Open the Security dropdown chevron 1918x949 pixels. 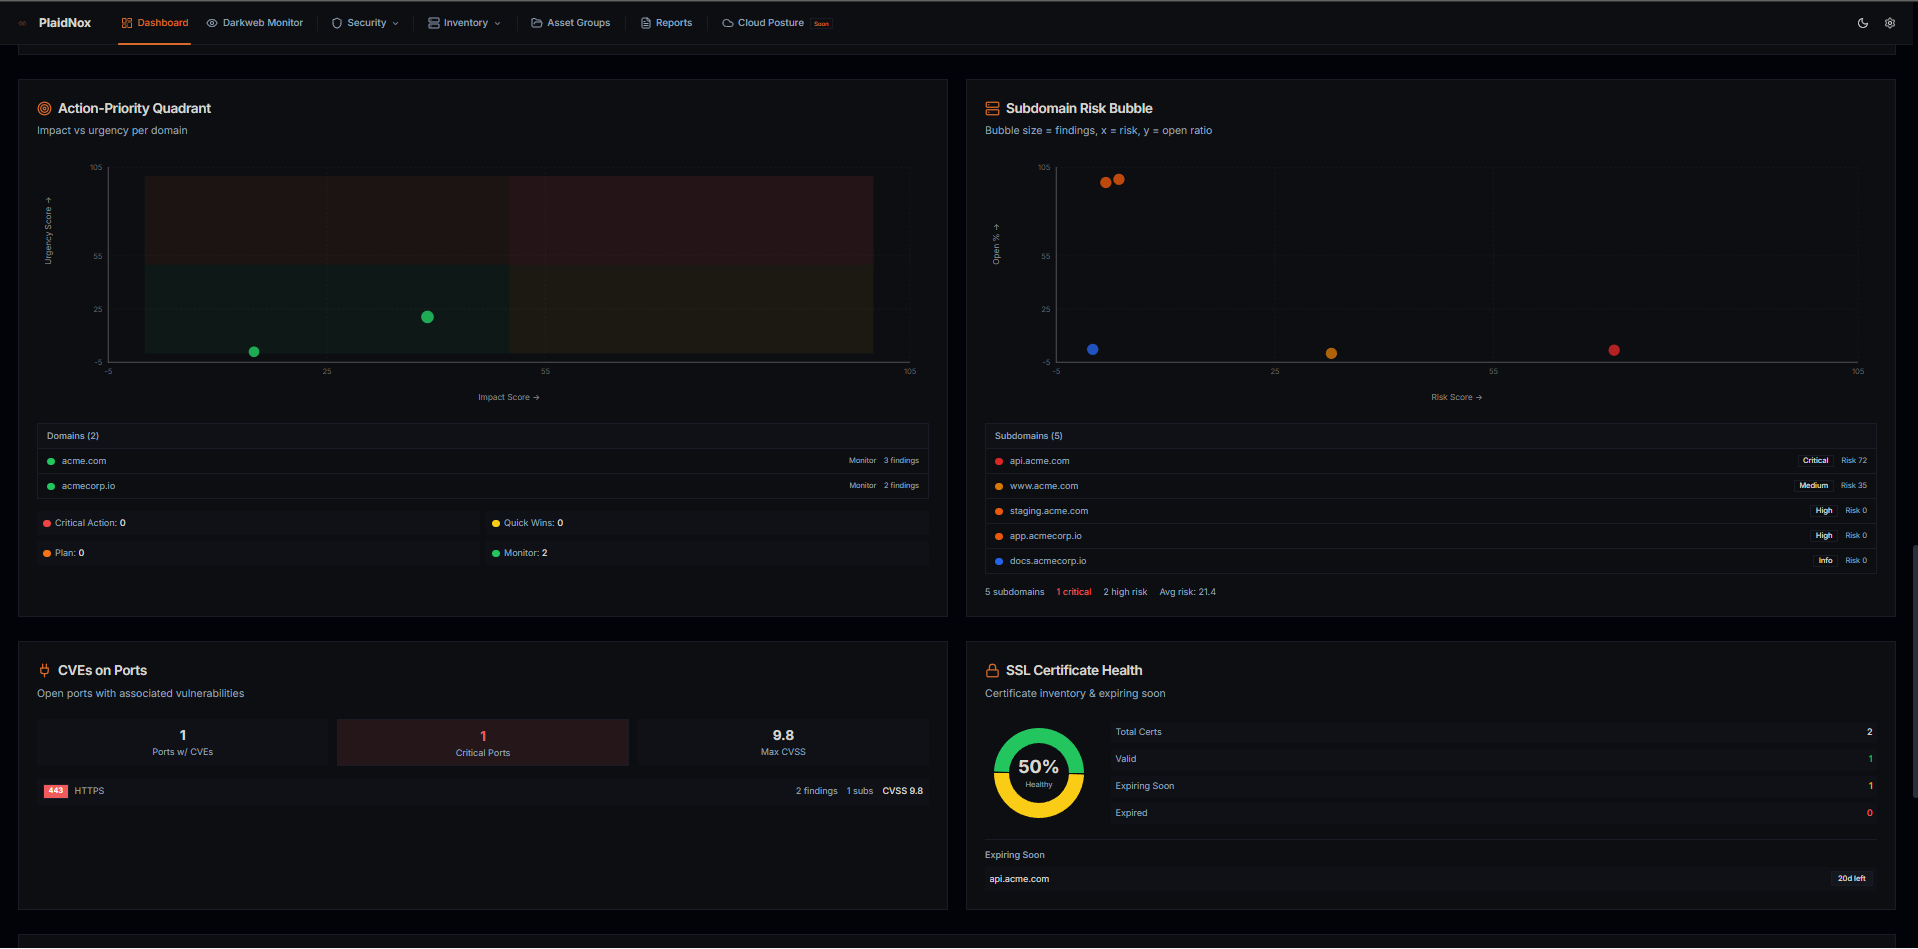396,23
